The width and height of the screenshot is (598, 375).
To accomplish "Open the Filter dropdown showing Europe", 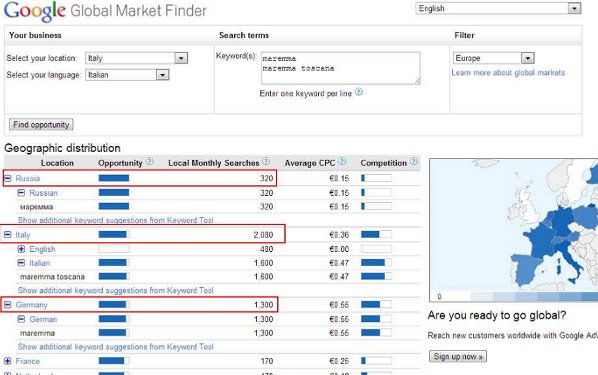I will pyautogui.click(x=494, y=58).
